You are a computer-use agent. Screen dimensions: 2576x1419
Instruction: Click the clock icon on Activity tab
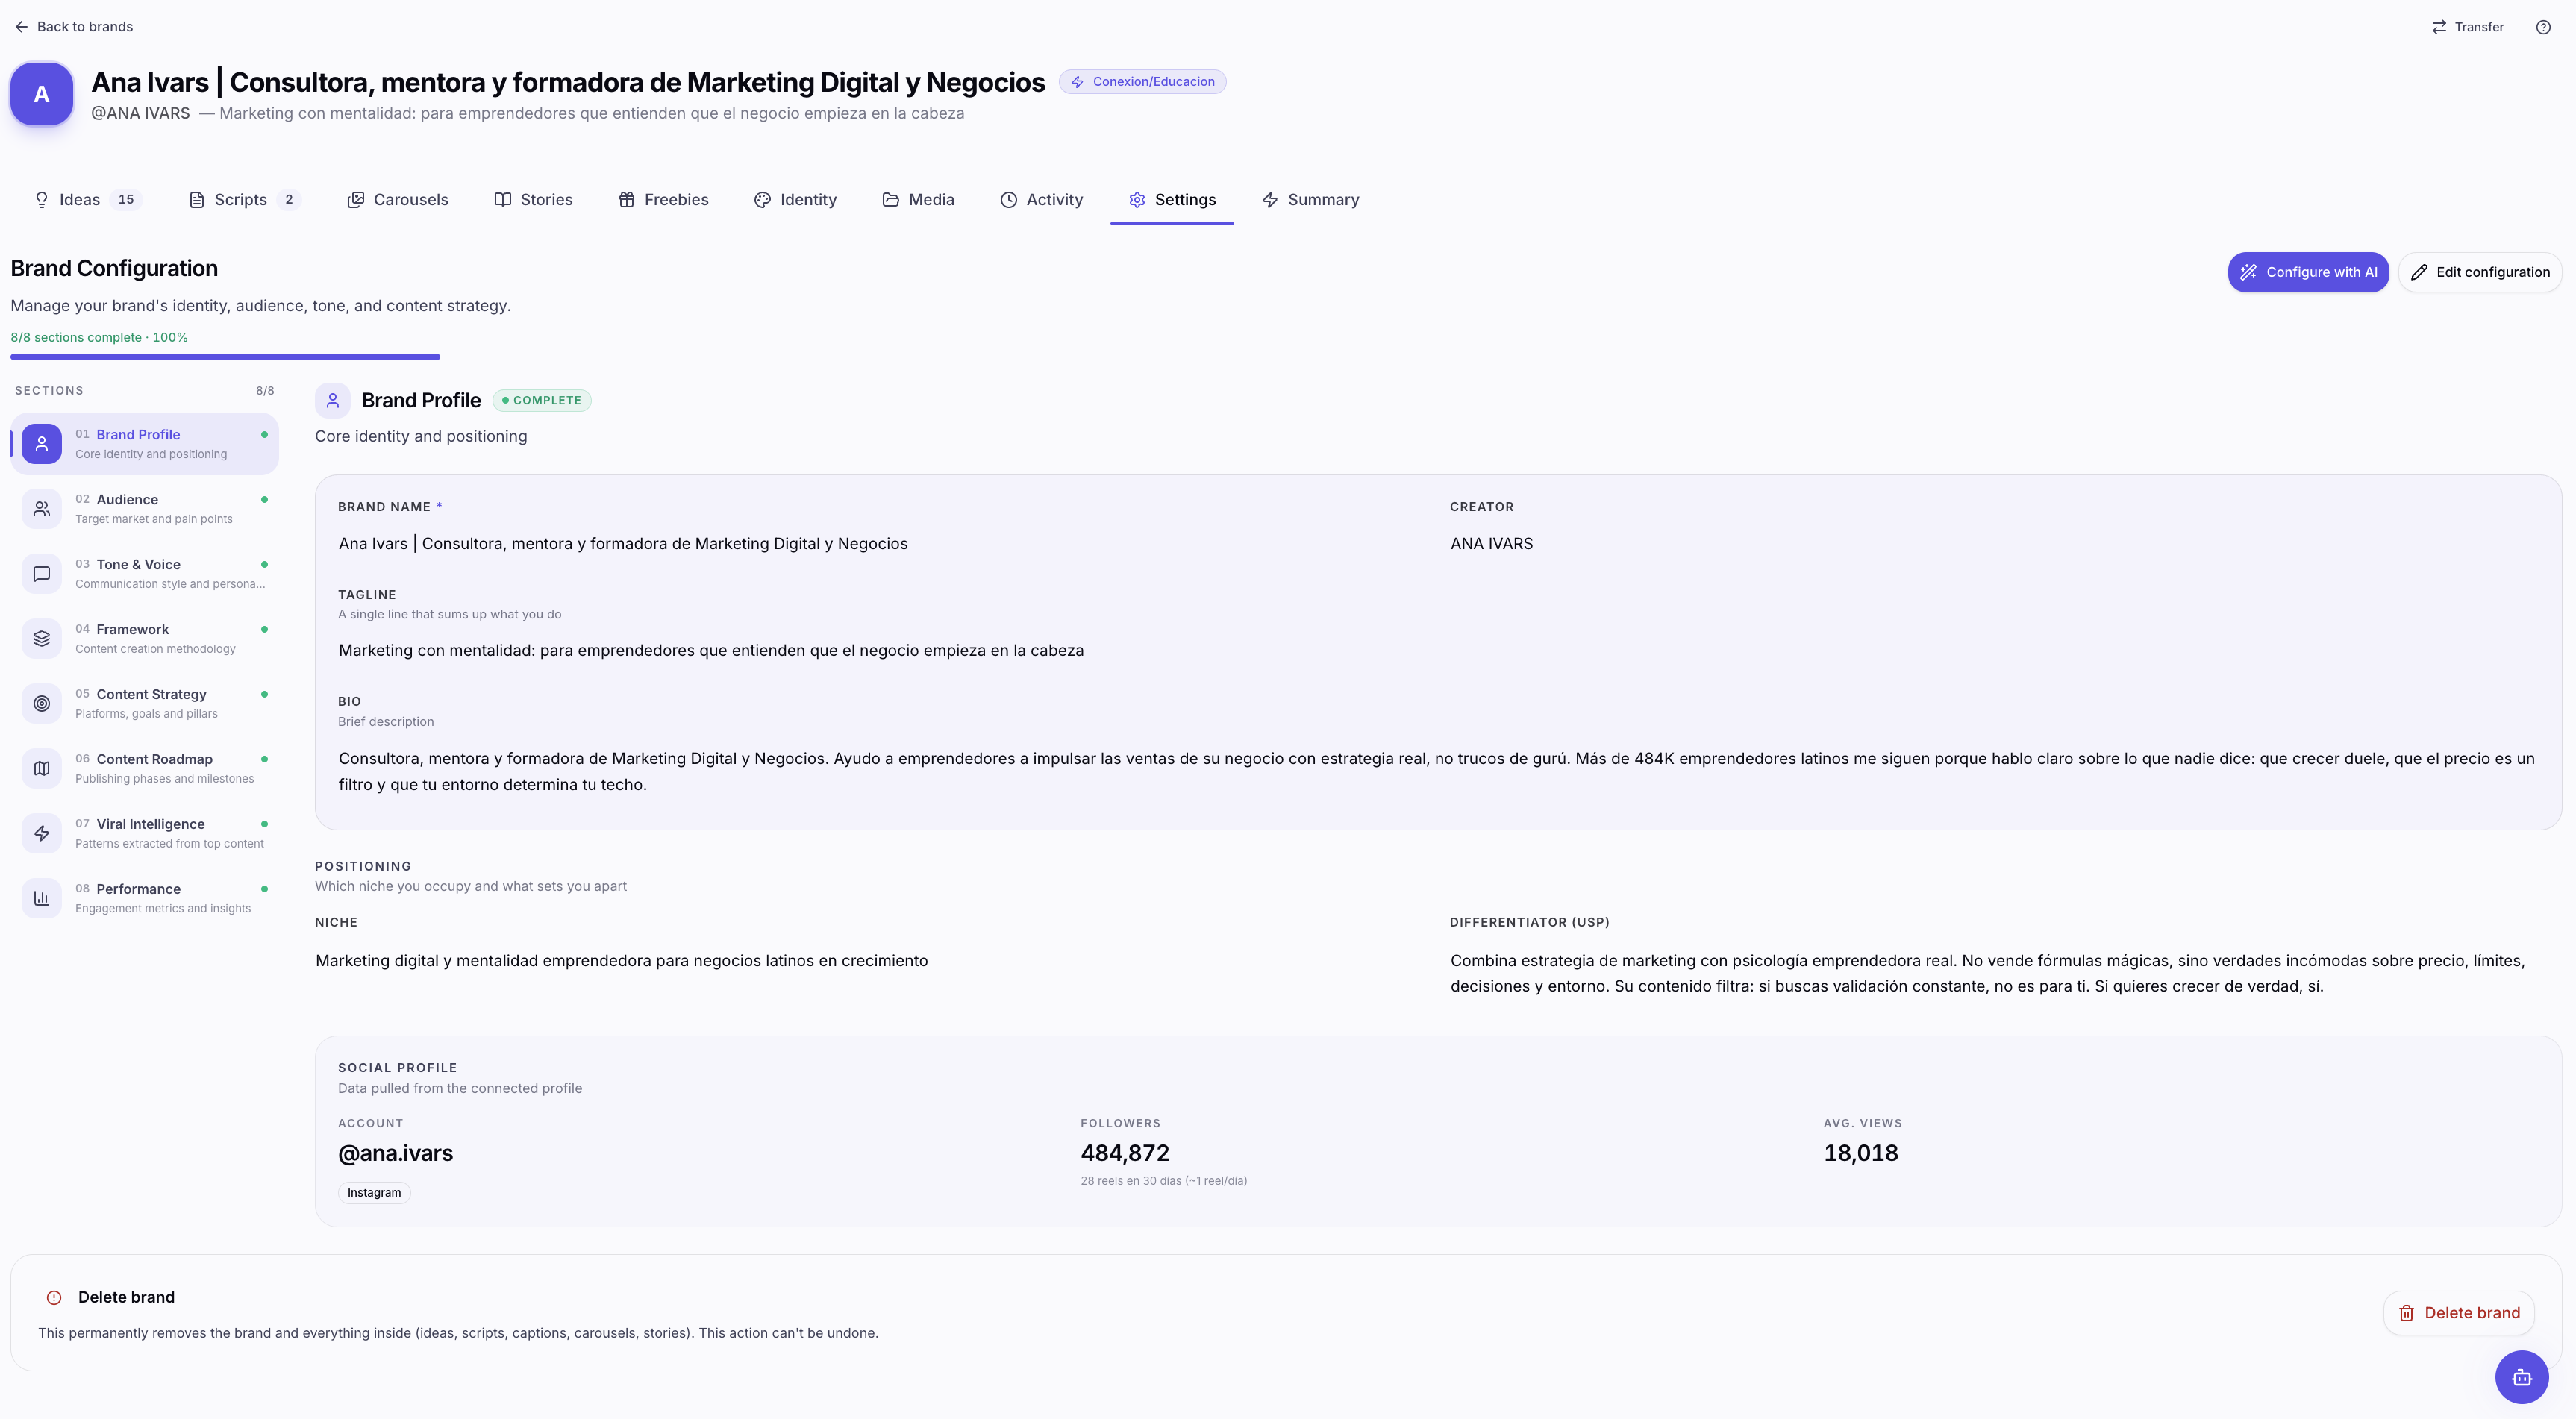click(x=1009, y=200)
